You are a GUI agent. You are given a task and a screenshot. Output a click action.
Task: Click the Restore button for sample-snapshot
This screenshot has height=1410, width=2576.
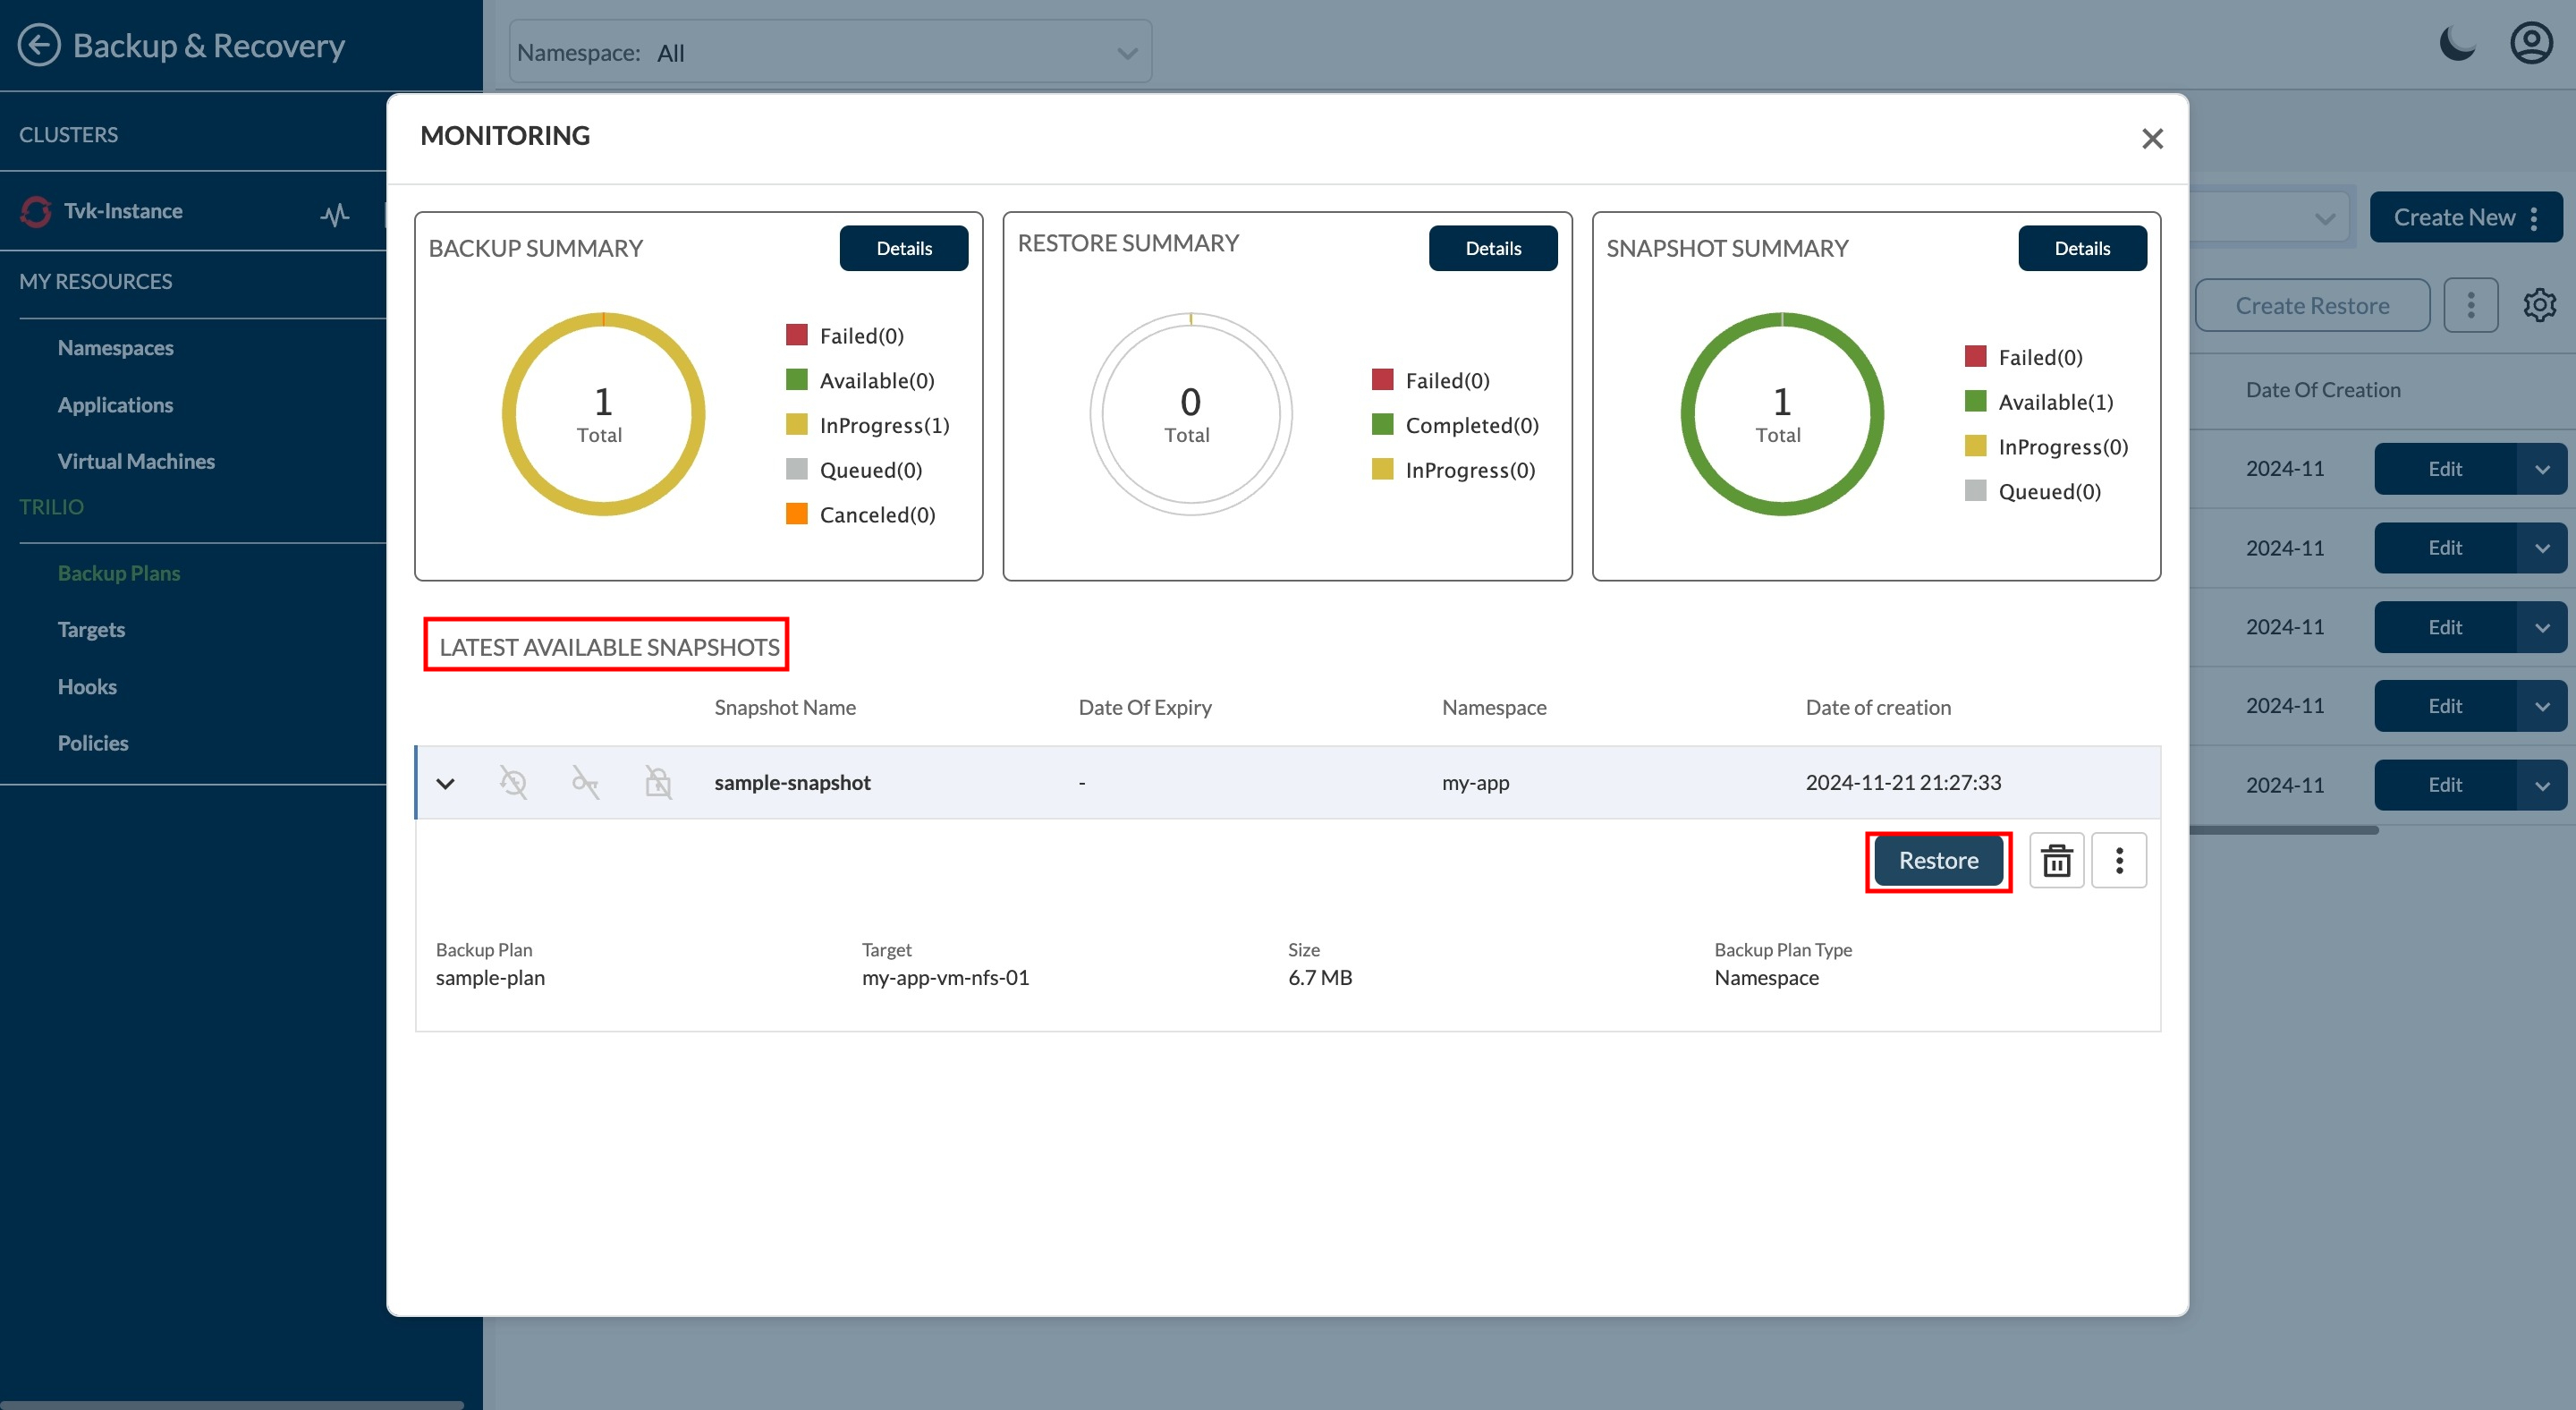coord(1937,860)
